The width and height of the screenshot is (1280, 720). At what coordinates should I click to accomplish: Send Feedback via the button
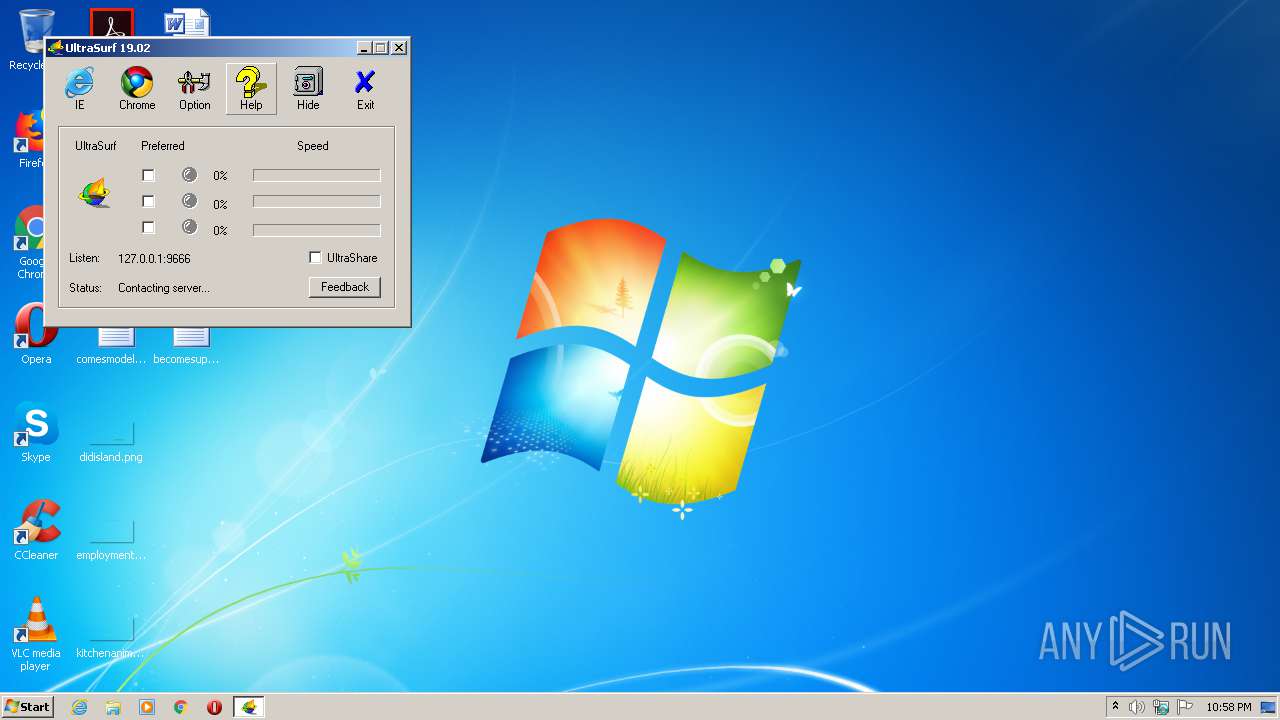click(x=345, y=287)
